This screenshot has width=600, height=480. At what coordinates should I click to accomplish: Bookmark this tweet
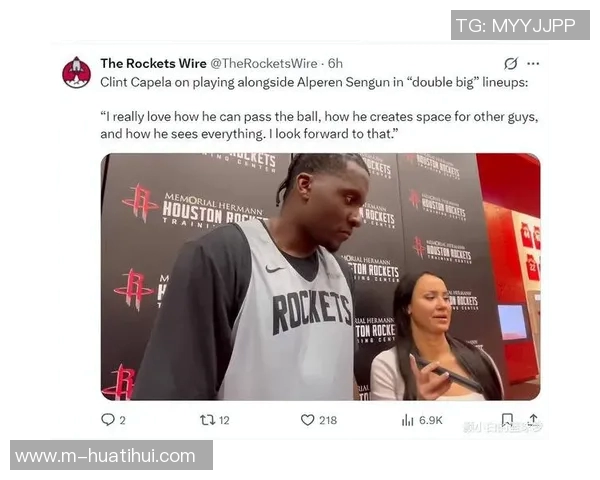[x=507, y=420]
